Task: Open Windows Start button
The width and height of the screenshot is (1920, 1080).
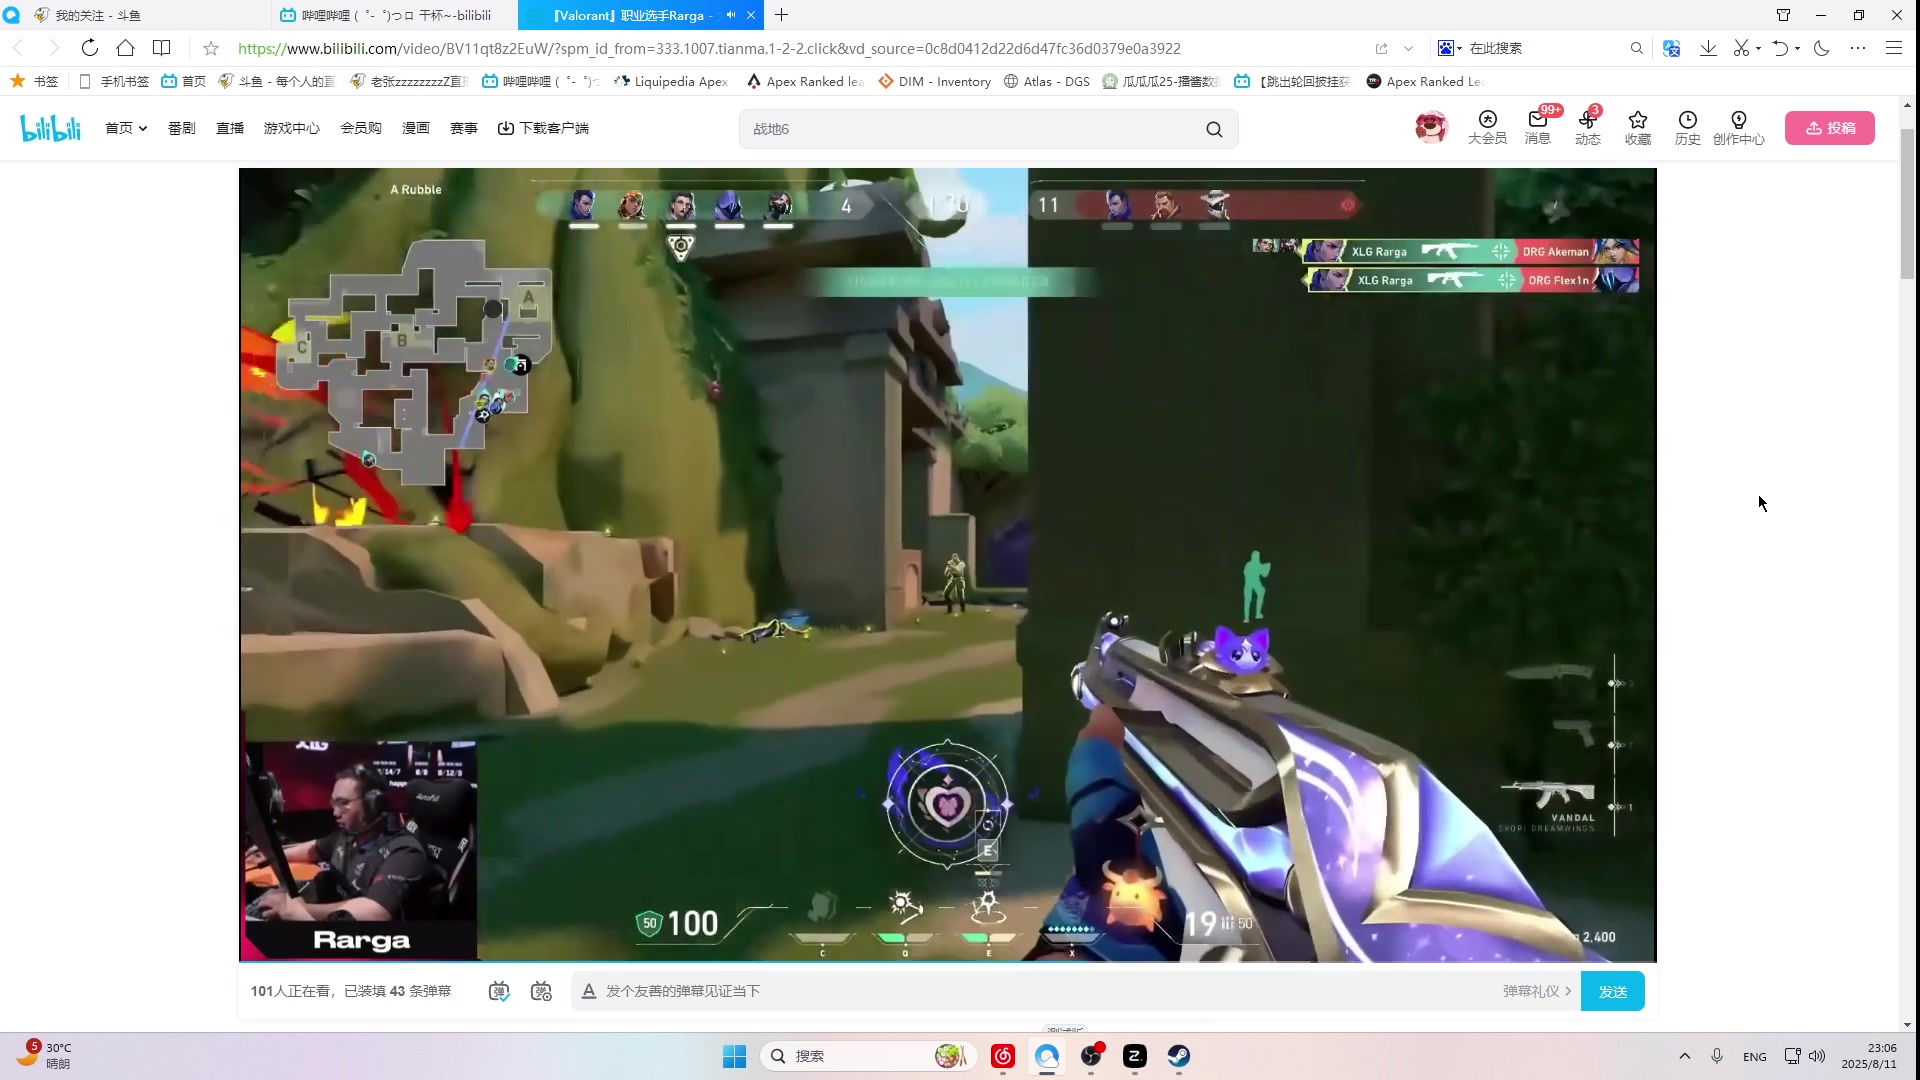Action: click(734, 1056)
